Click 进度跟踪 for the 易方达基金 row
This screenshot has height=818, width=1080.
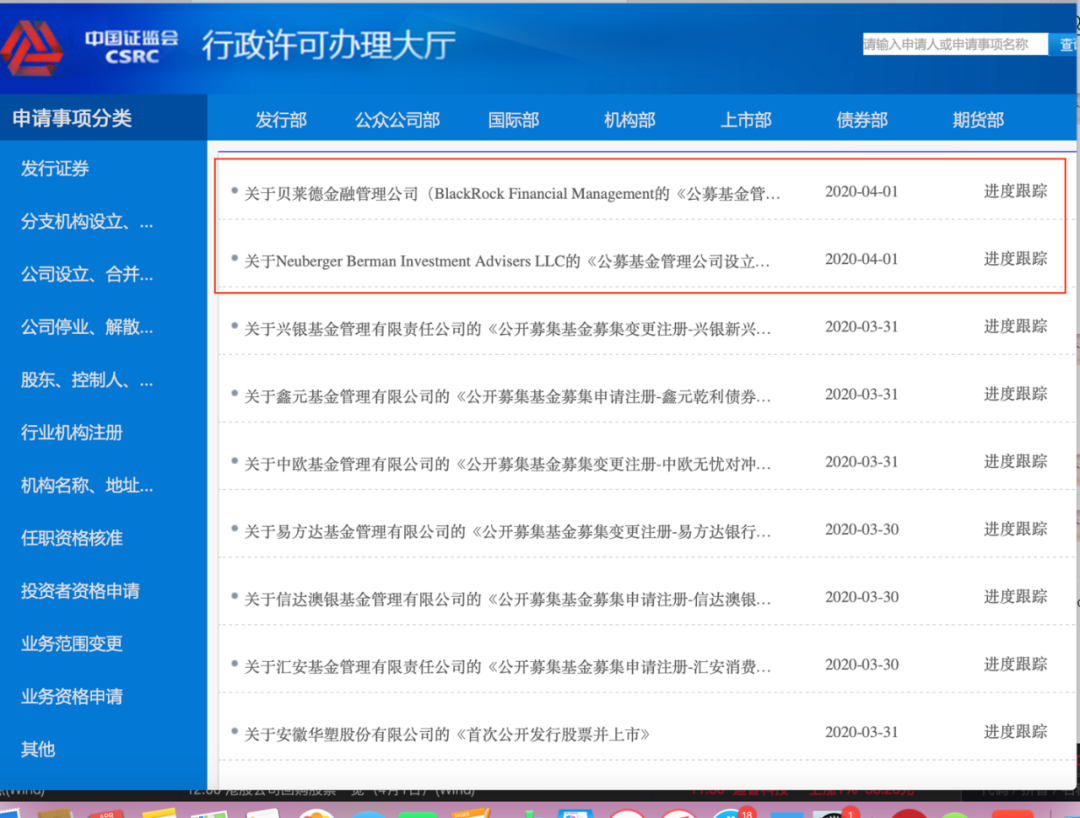click(1015, 529)
